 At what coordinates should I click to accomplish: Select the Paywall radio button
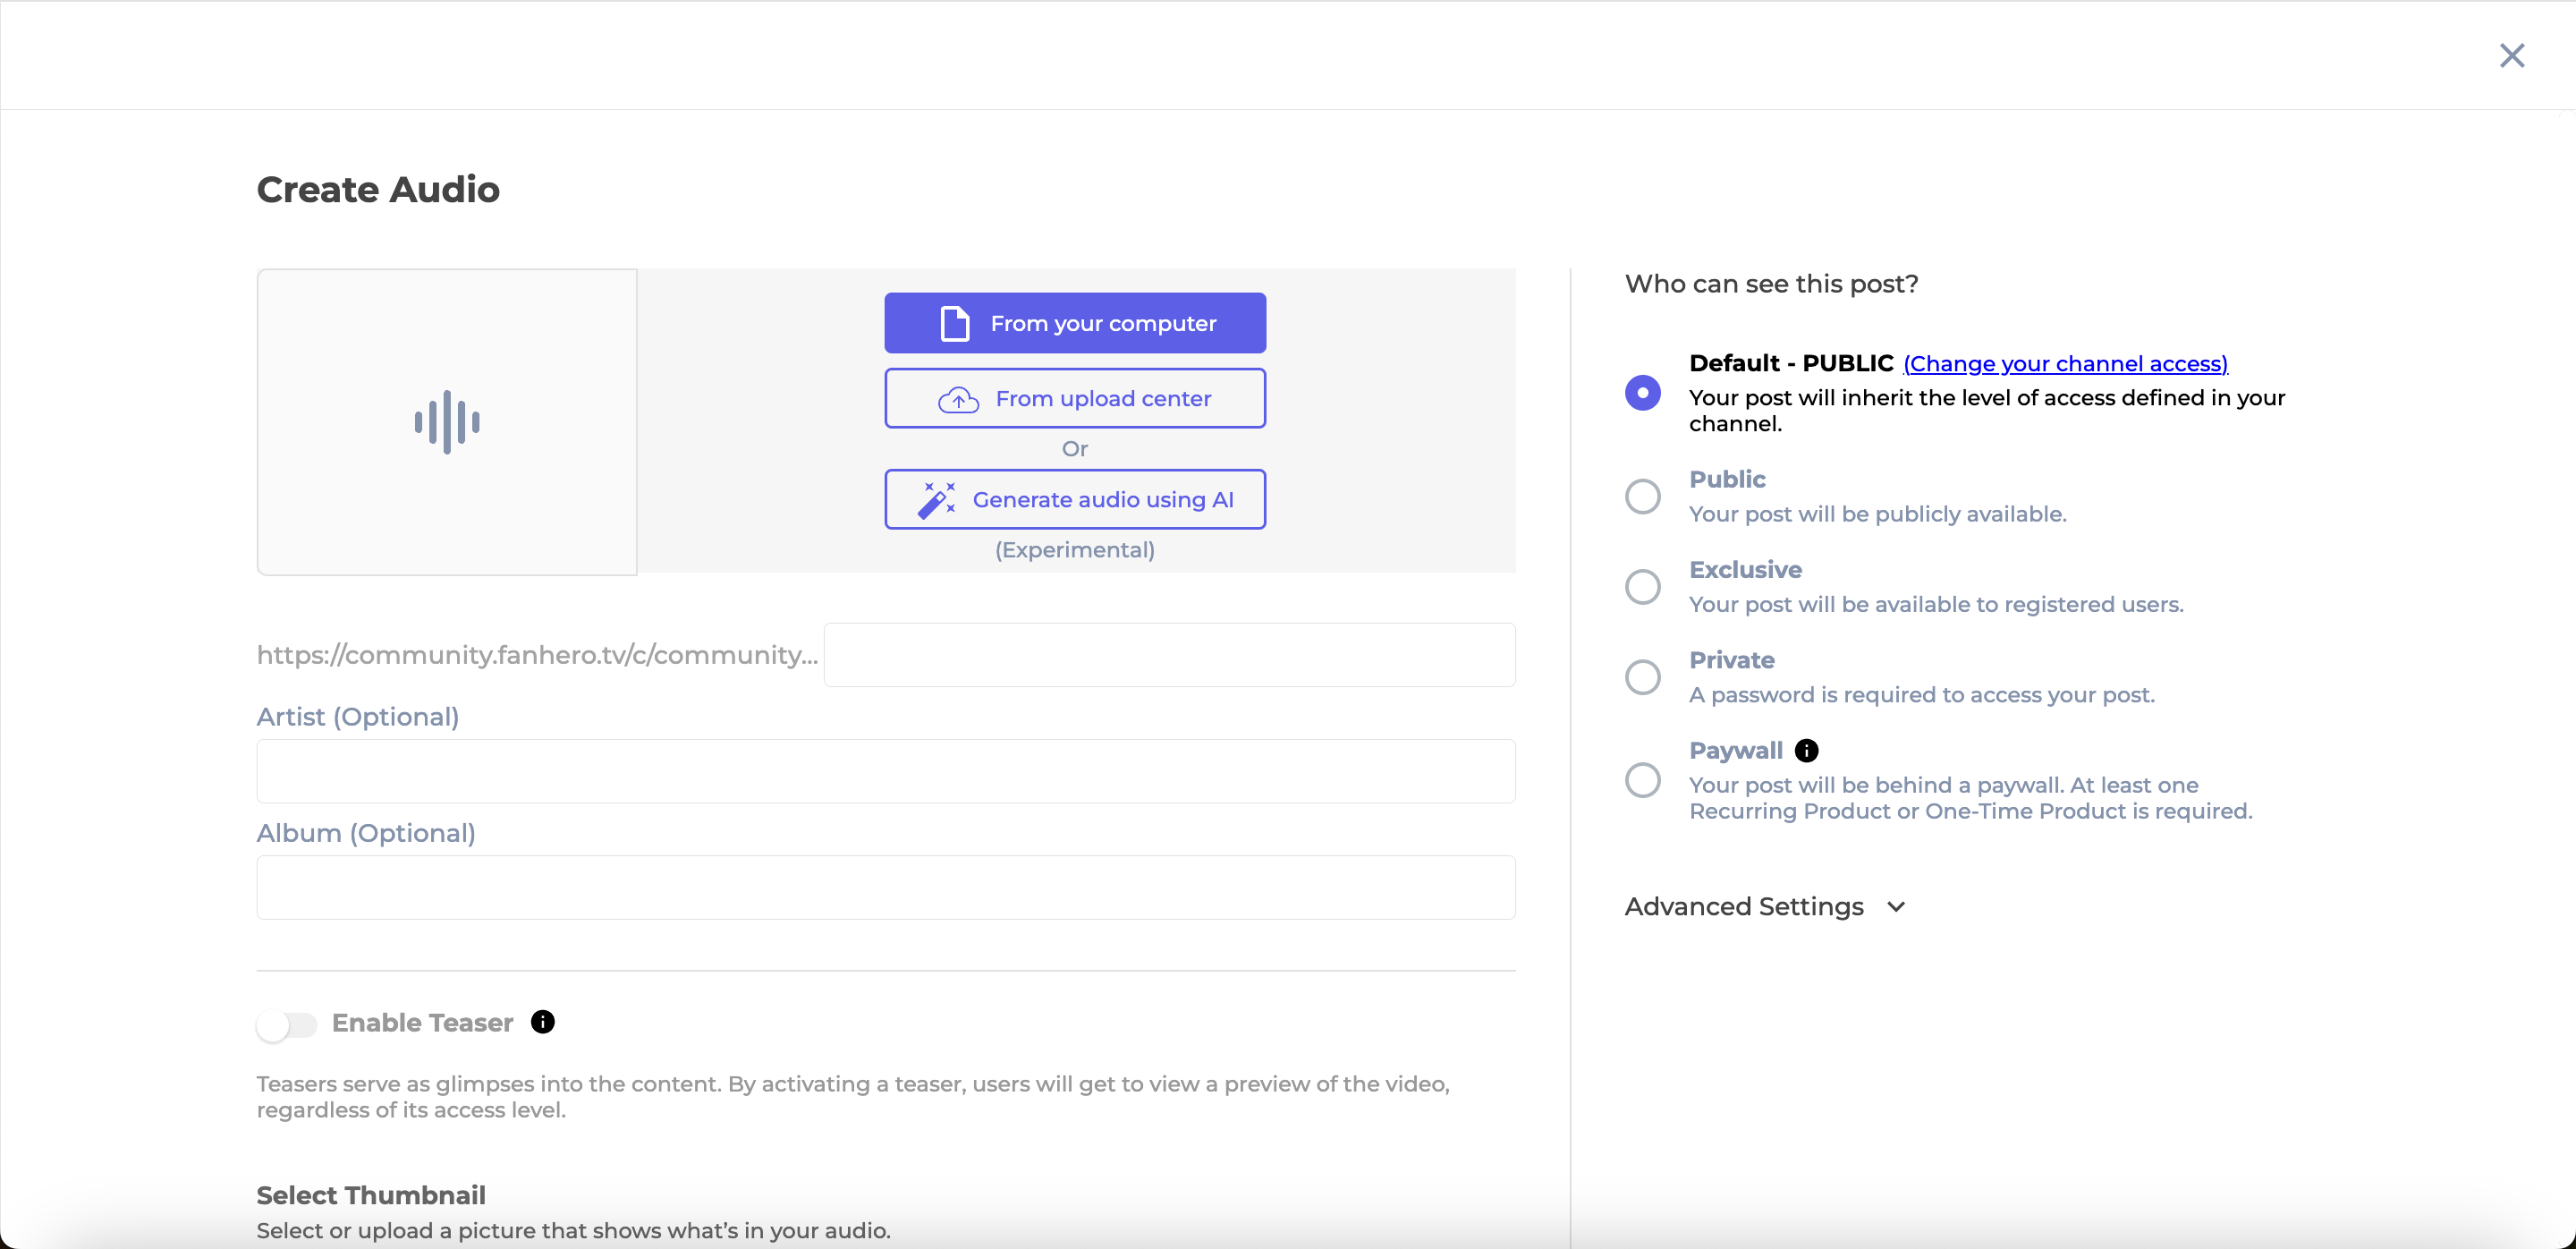click(1642, 780)
